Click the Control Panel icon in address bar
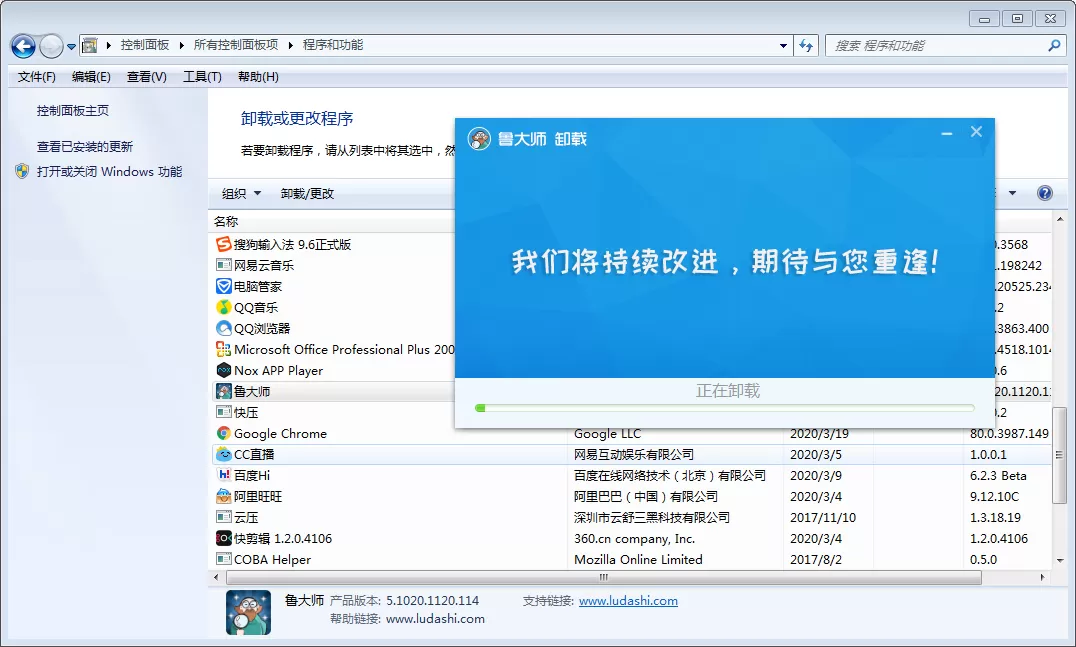Screen dimensions: 1076x647 (89, 45)
